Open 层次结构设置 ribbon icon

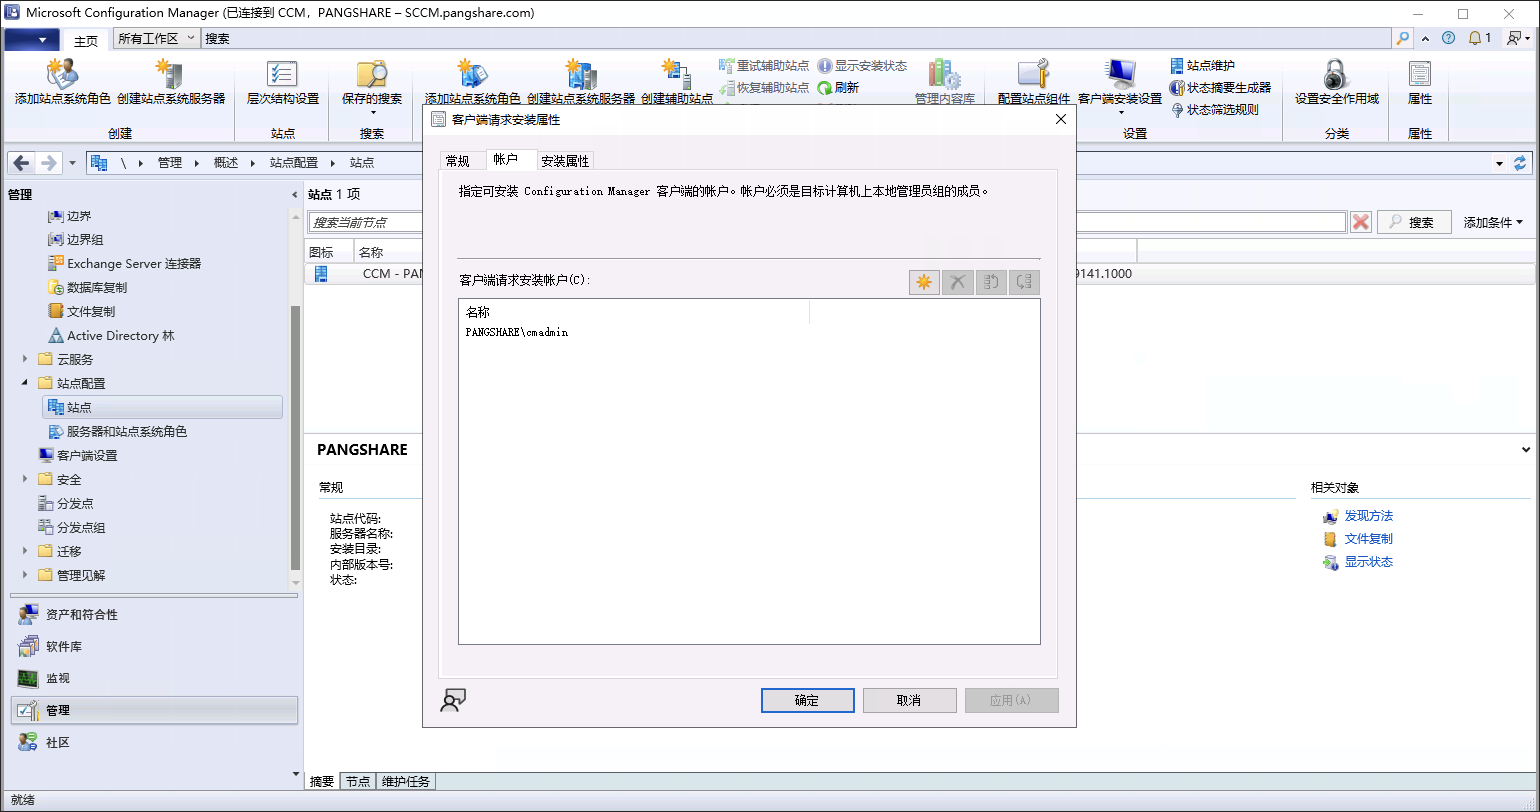[x=283, y=74]
